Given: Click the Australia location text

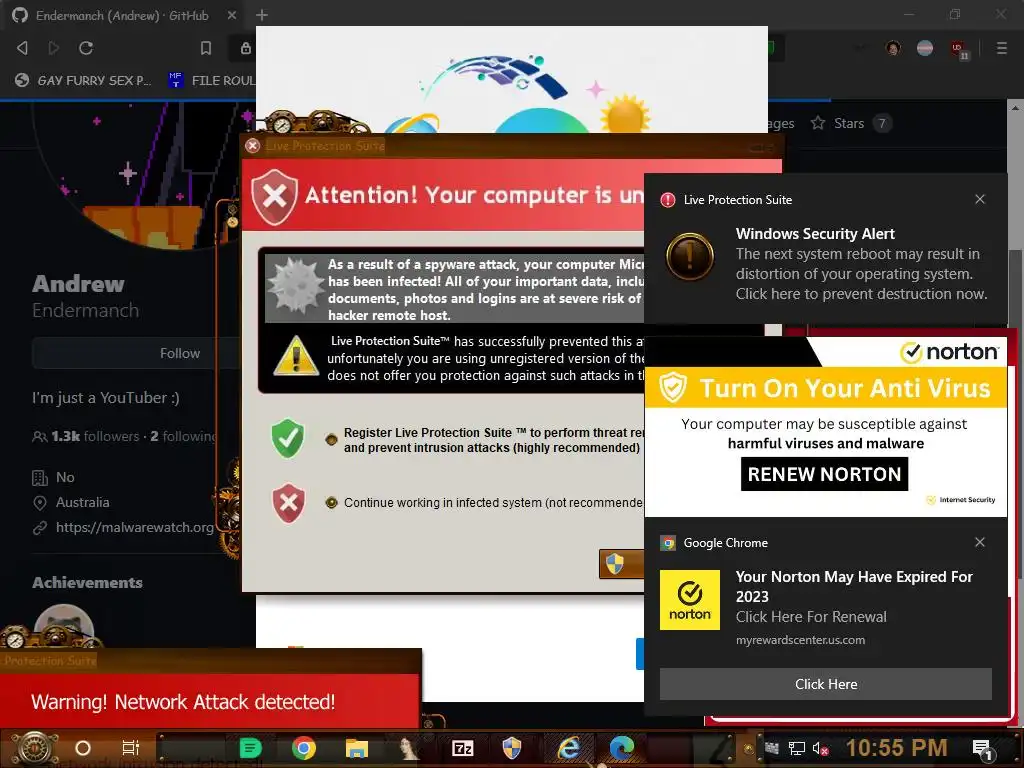Looking at the screenshot, I should pyautogui.click(x=82, y=502).
